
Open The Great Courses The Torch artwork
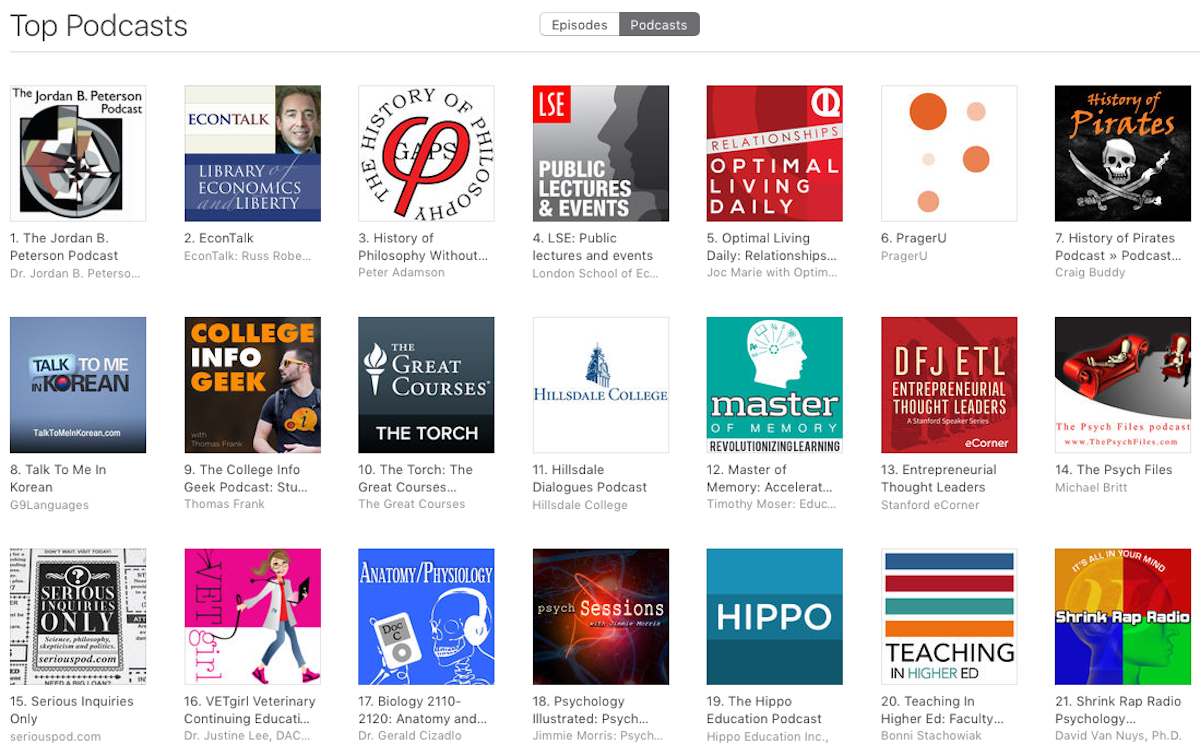(x=427, y=385)
